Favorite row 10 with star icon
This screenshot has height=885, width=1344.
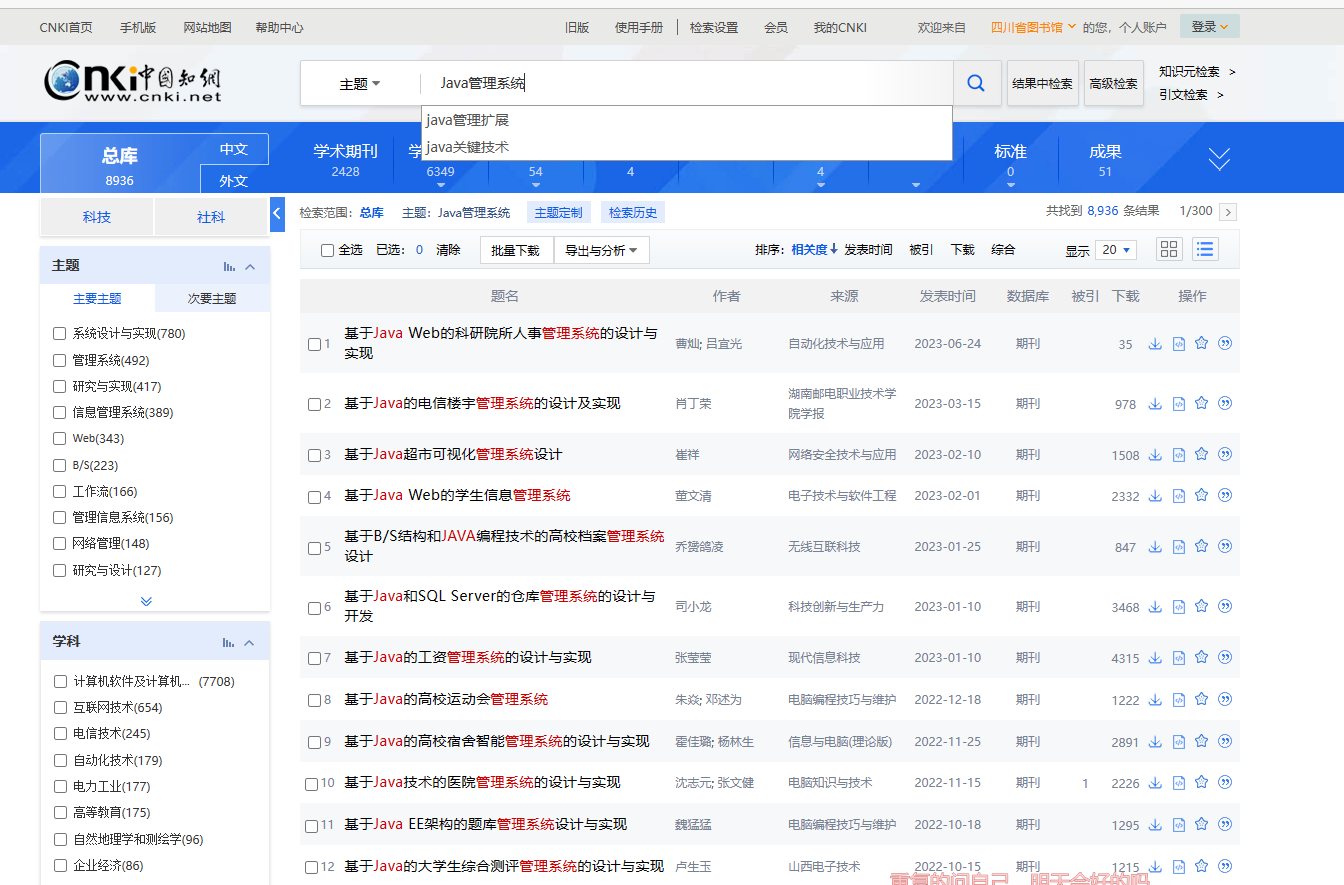point(1201,782)
